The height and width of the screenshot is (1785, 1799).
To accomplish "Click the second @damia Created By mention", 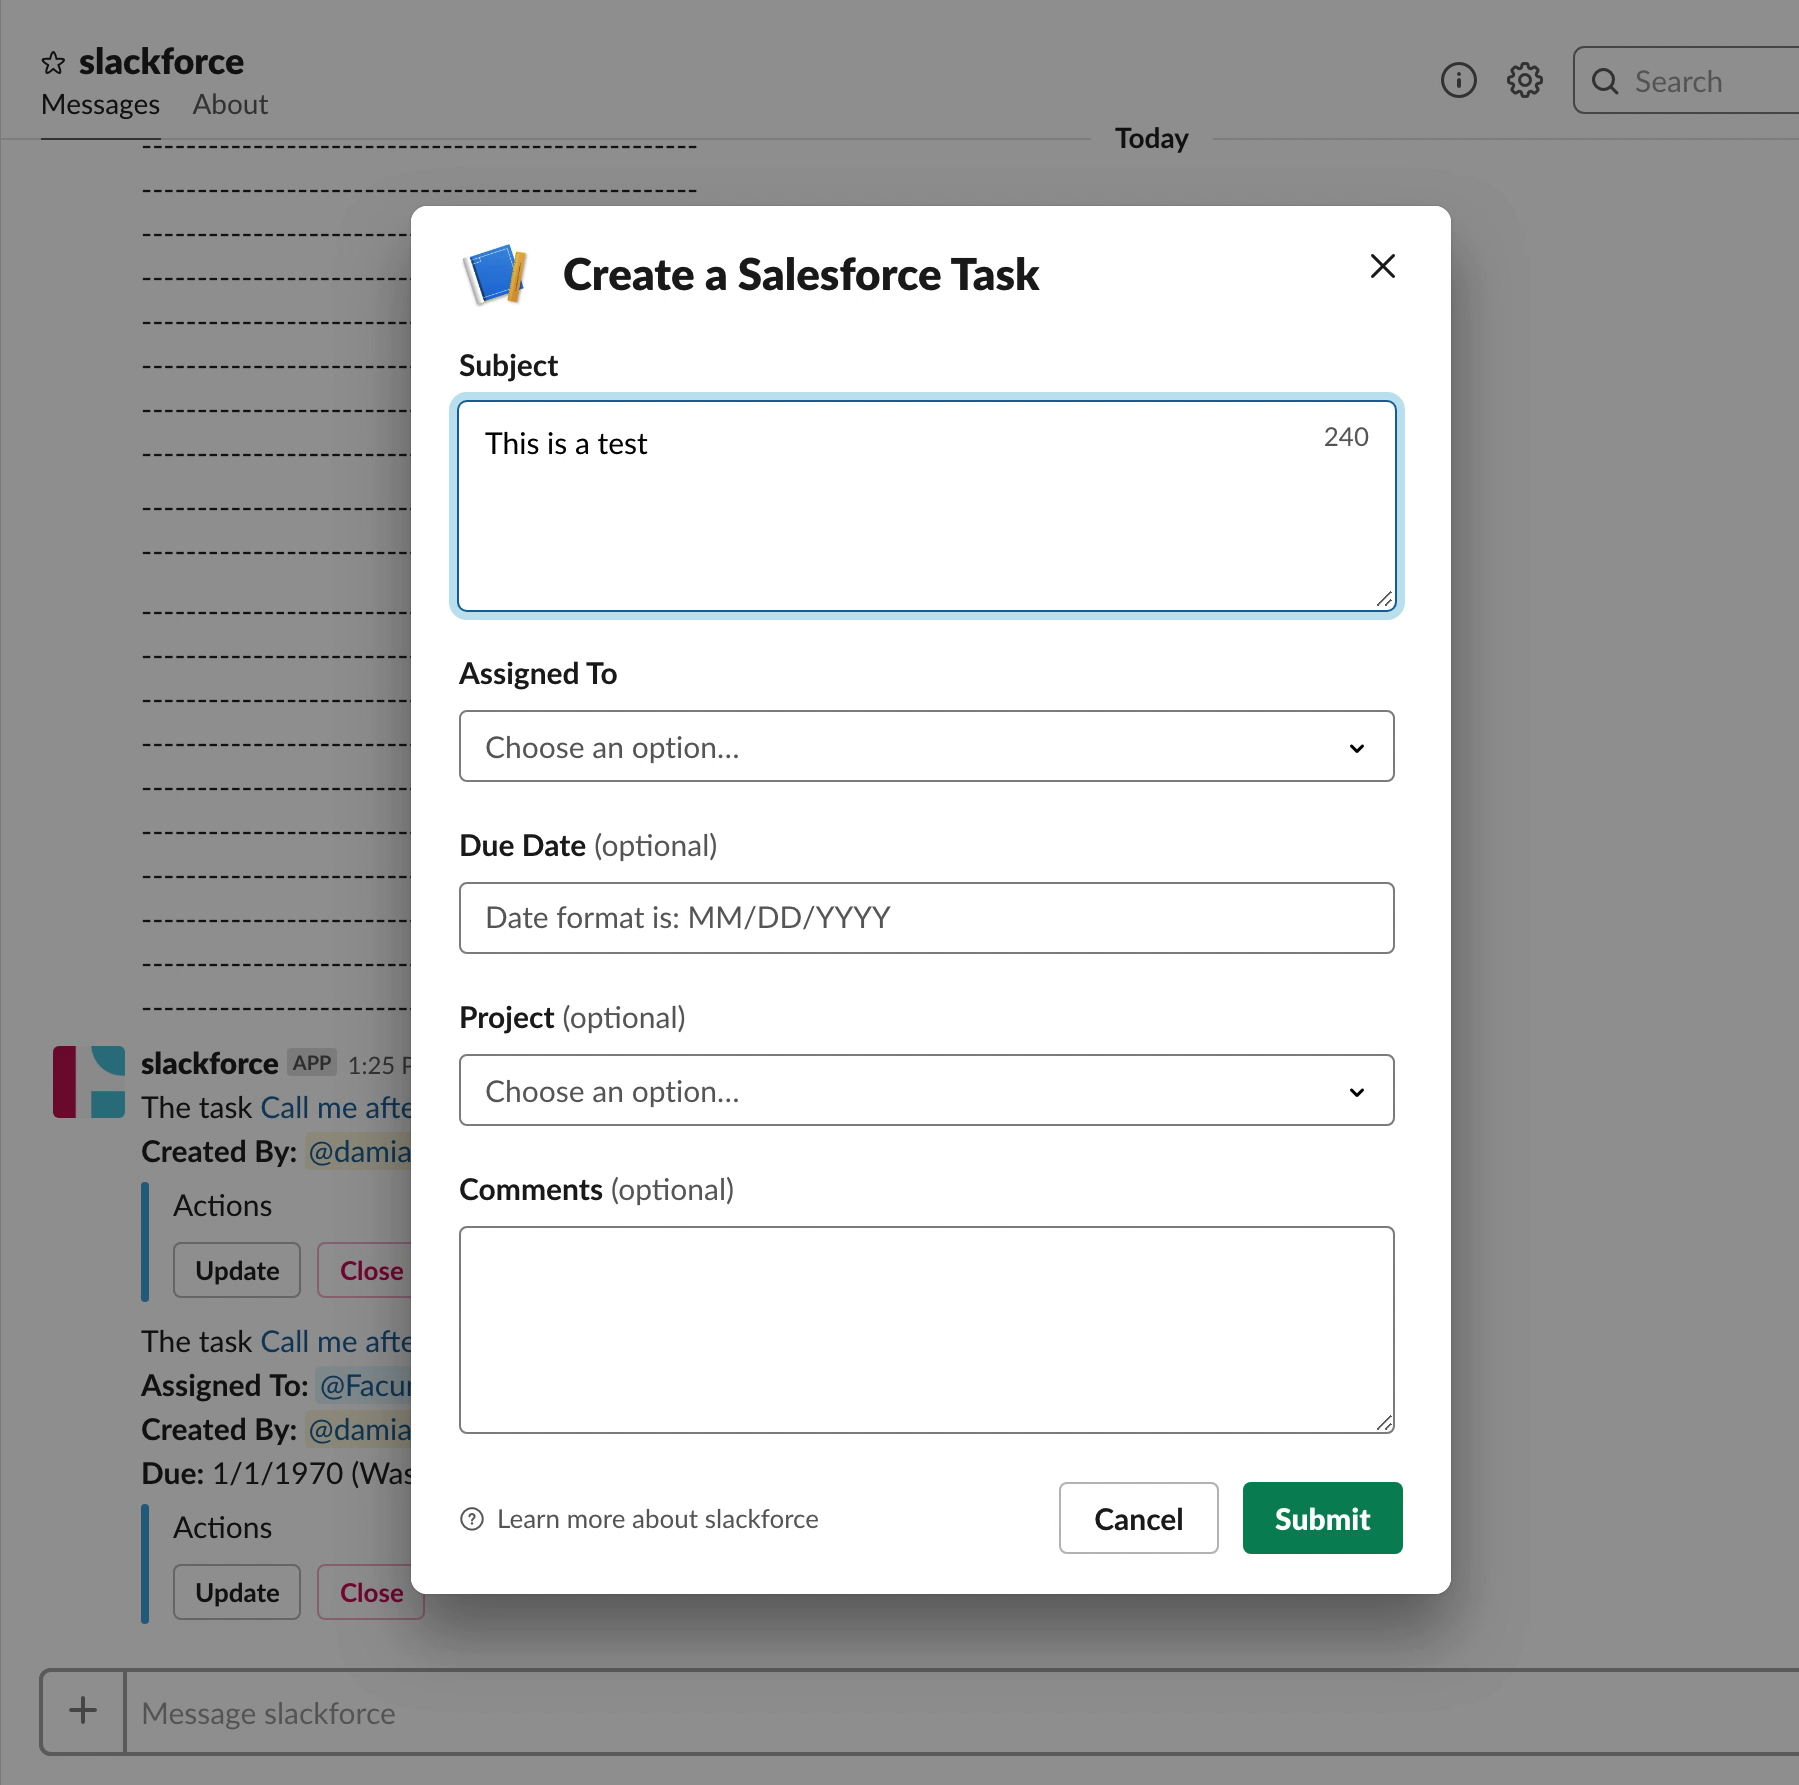I will (359, 1430).
